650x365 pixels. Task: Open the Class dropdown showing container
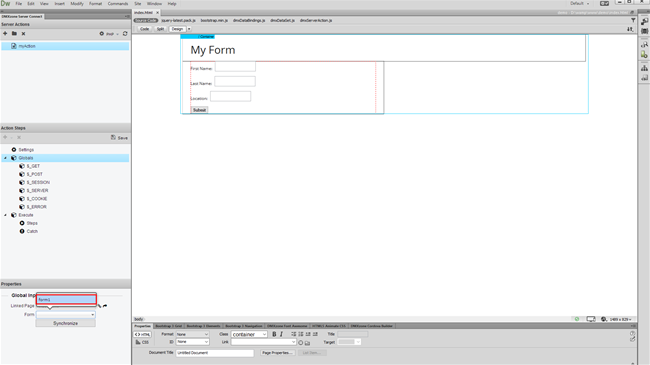pos(249,334)
